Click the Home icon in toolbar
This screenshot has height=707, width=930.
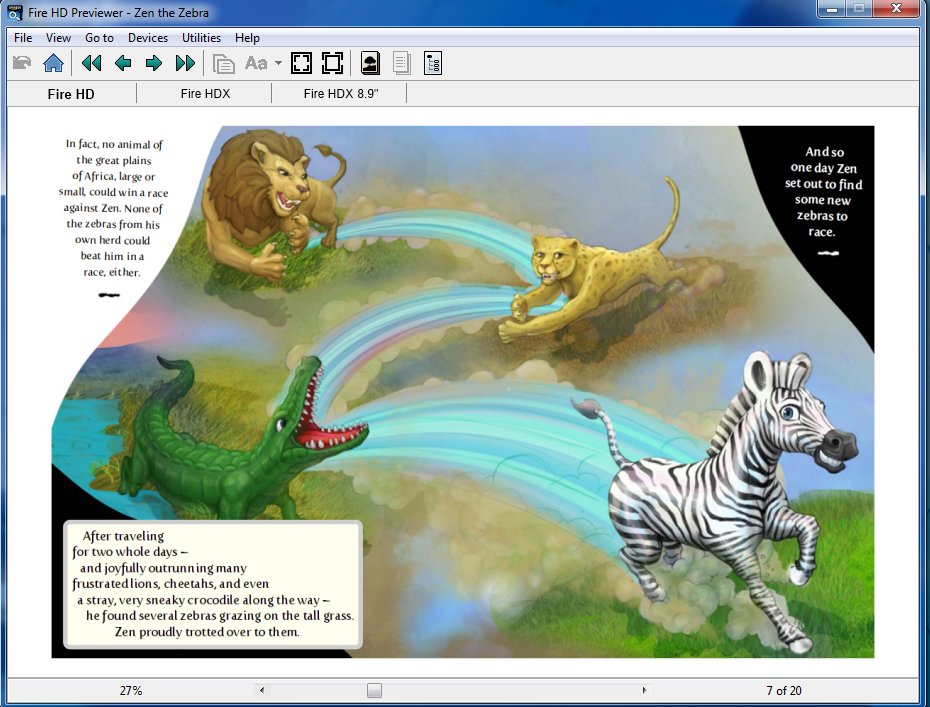click(x=54, y=64)
